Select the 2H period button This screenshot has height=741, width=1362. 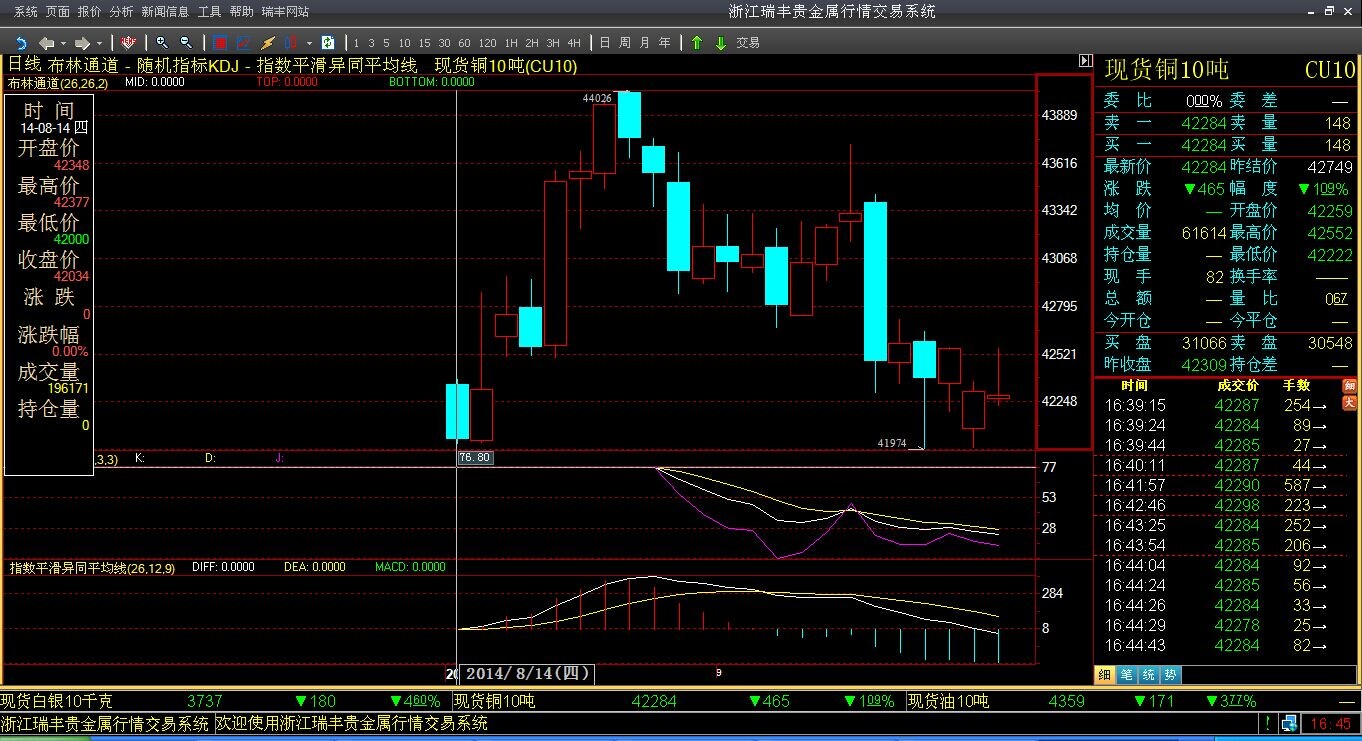tap(532, 43)
